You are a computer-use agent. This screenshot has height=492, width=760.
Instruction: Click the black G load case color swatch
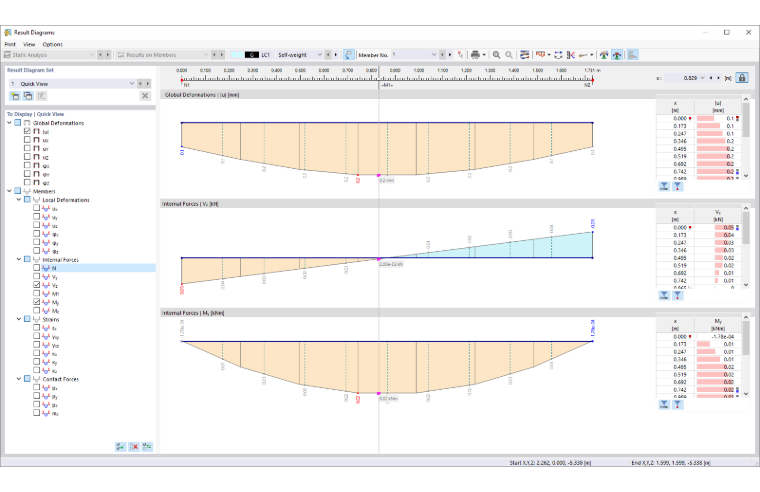pyautogui.click(x=252, y=55)
